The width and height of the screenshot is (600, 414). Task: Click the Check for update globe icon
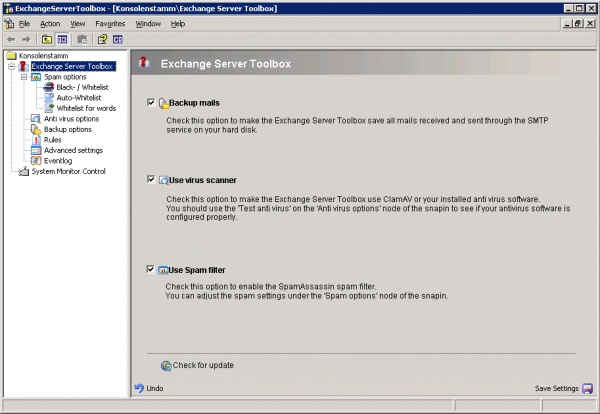coord(166,366)
